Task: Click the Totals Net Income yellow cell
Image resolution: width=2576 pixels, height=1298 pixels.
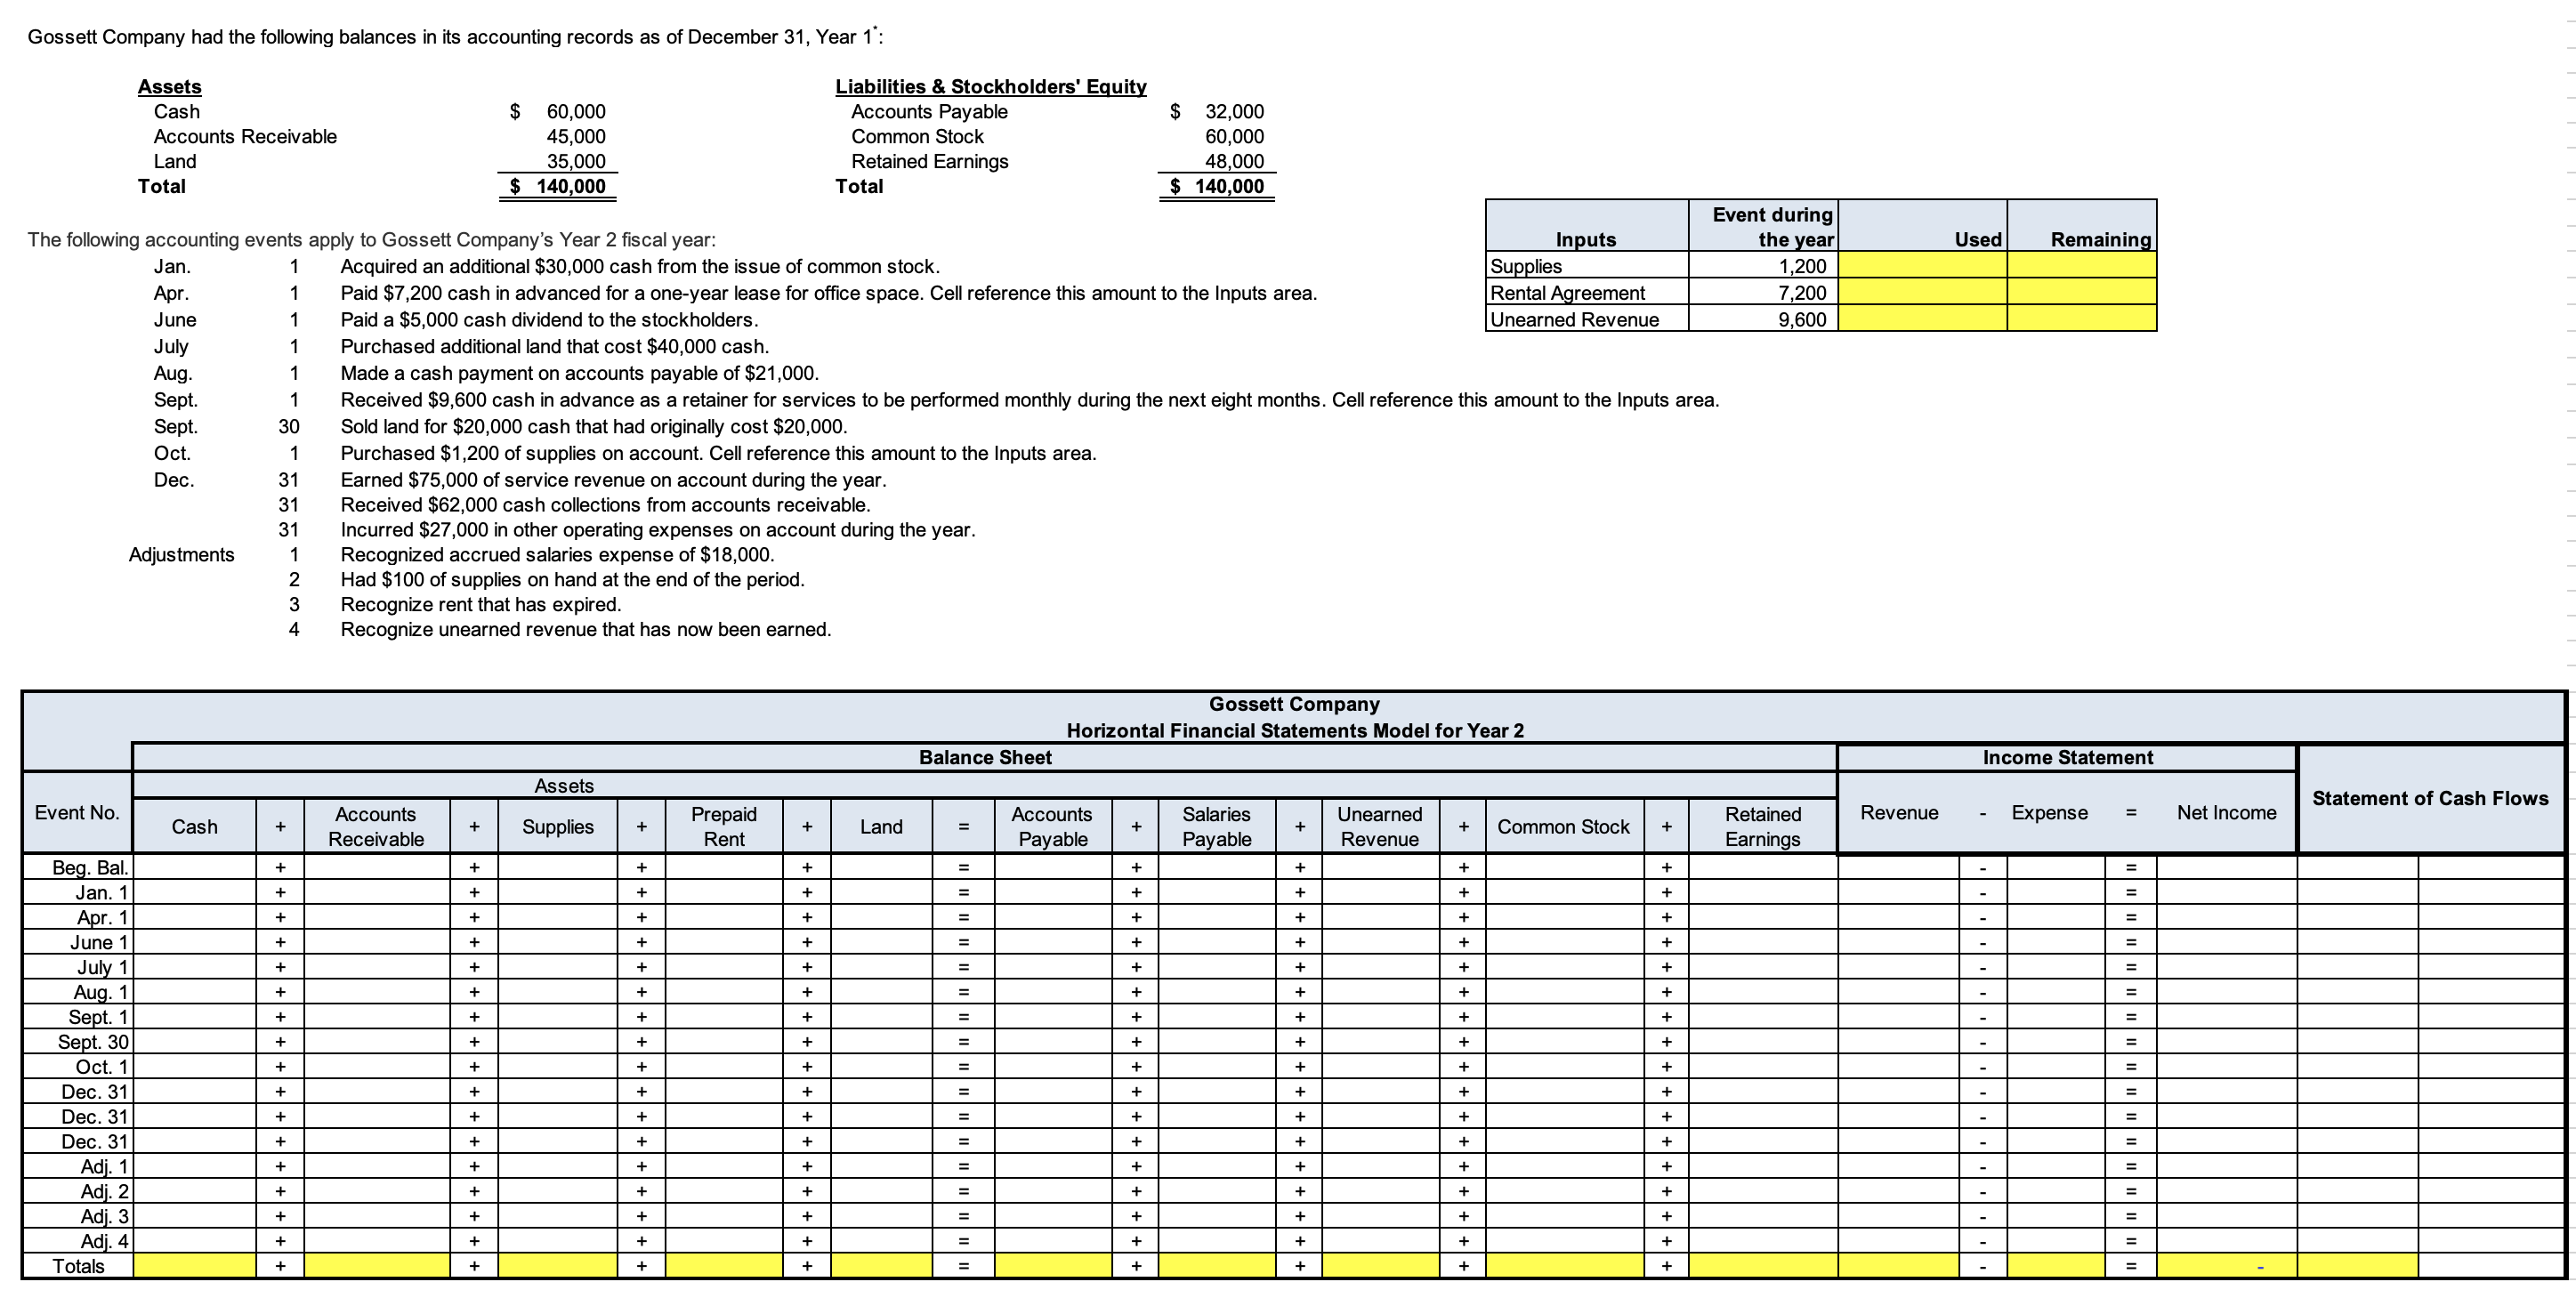Action: click(x=2226, y=1266)
